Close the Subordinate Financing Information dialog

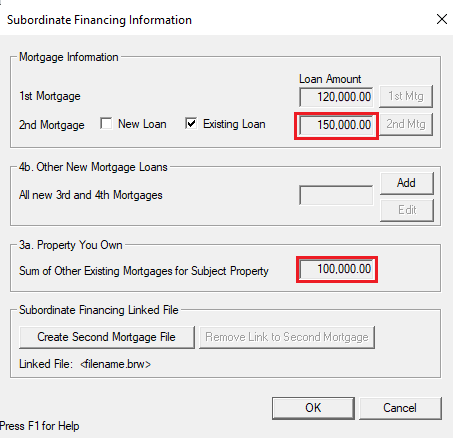pos(442,19)
